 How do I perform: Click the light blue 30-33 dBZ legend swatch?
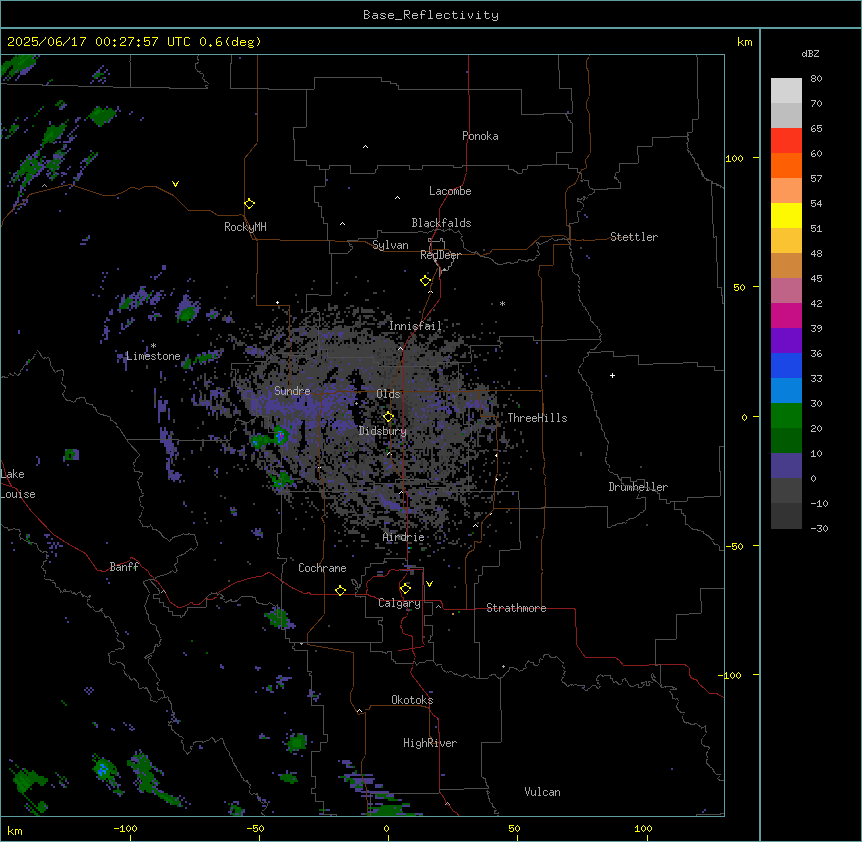[x=786, y=390]
